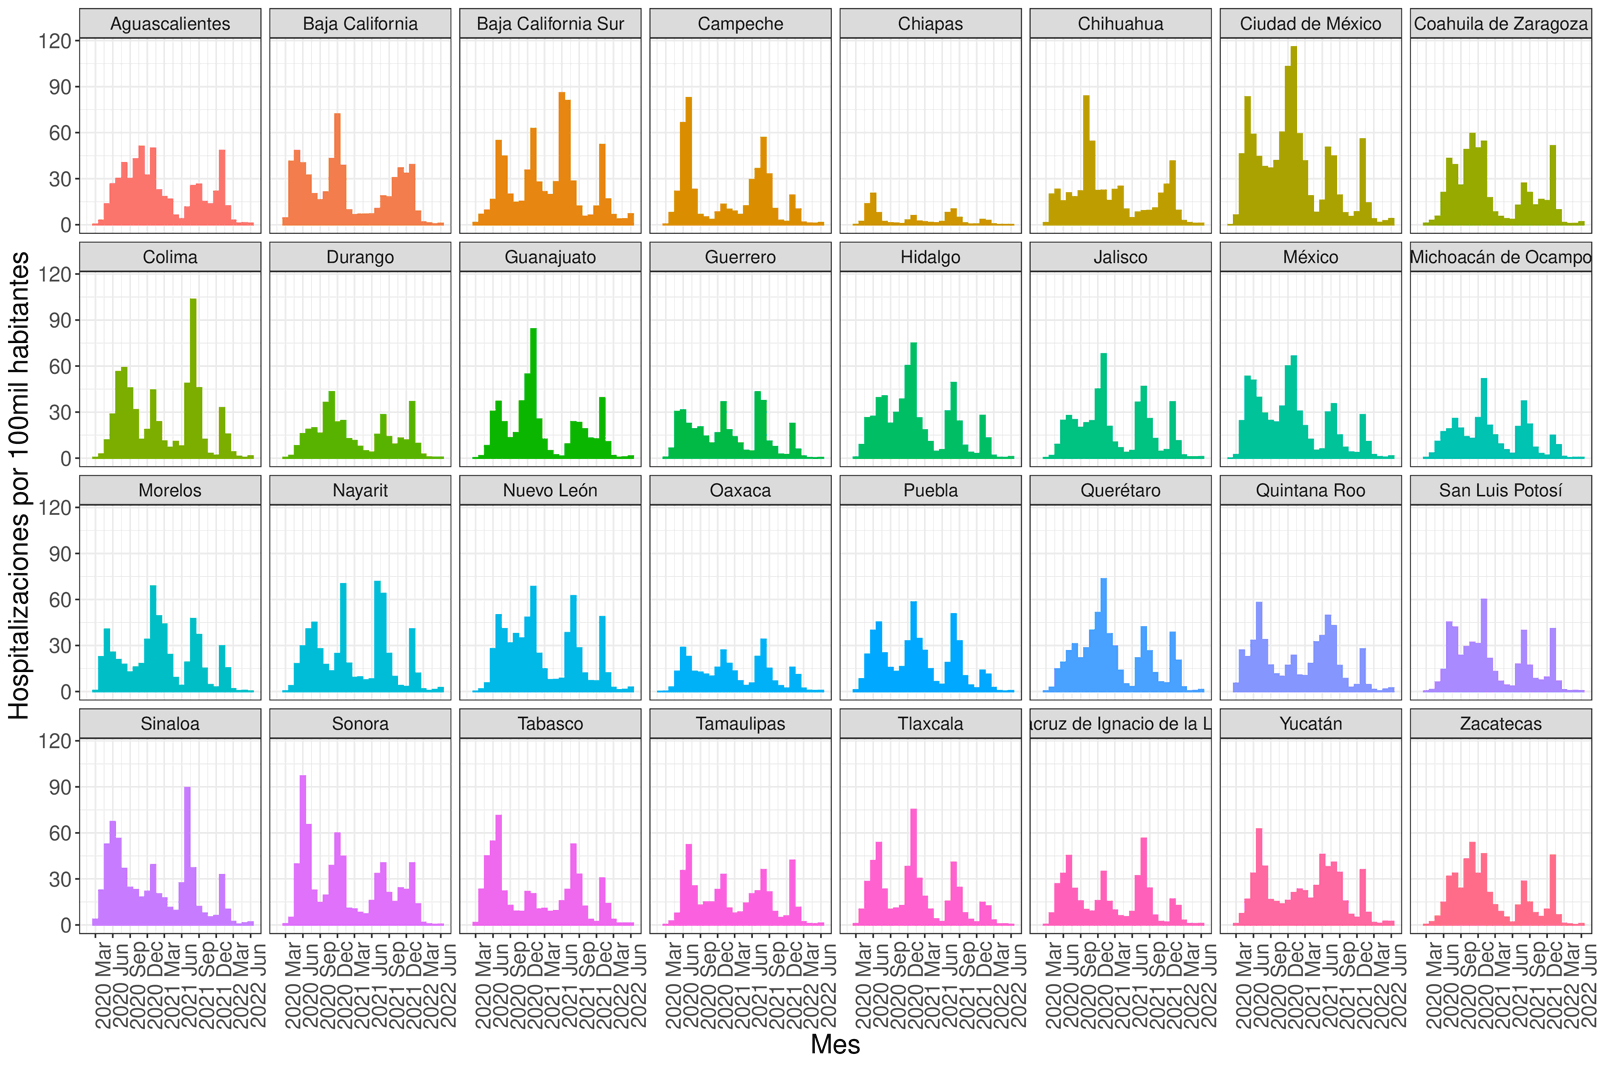This screenshot has height=1067, width=1600.
Task: Click the y-axis title Hospitalizaciones por 100mil habitantes
Action: pyautogui.click(x=19, y=485)
